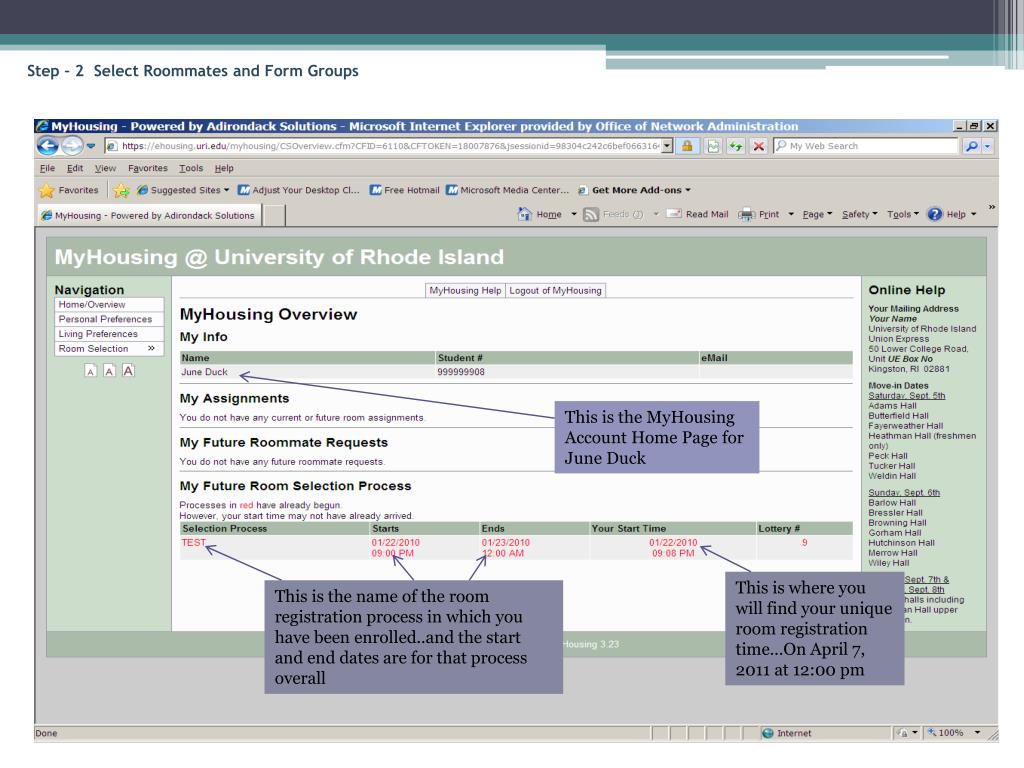Open the Edit menu

coord(74,168)
